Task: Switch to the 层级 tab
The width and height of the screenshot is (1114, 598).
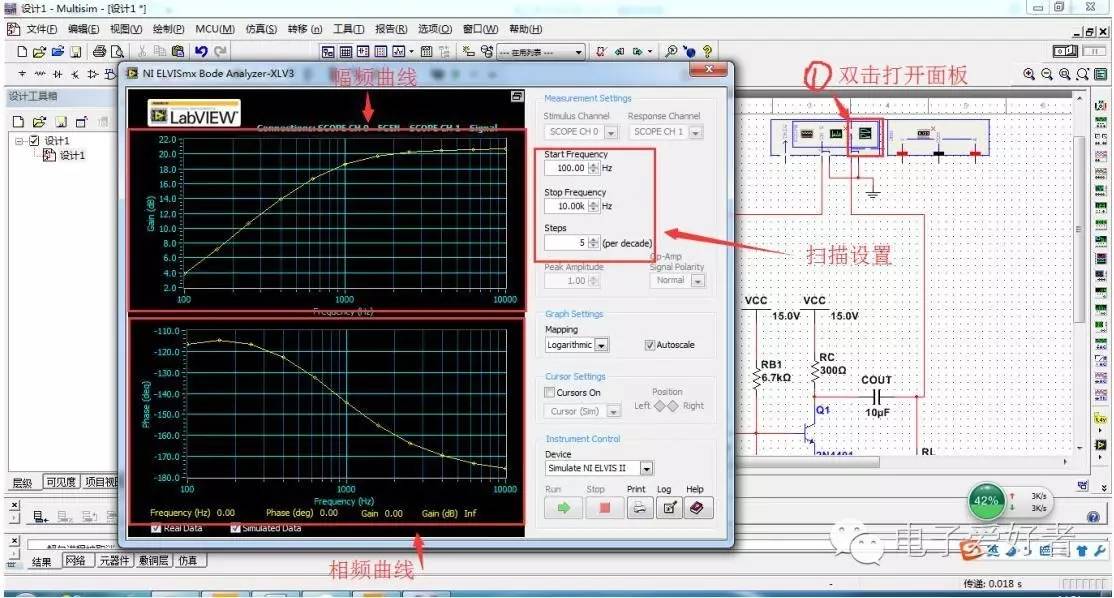Action: coord(22,482)
